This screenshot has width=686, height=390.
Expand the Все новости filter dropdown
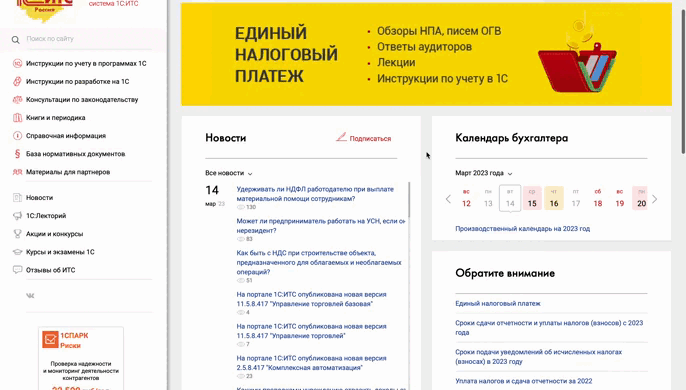tap(228, 173)
